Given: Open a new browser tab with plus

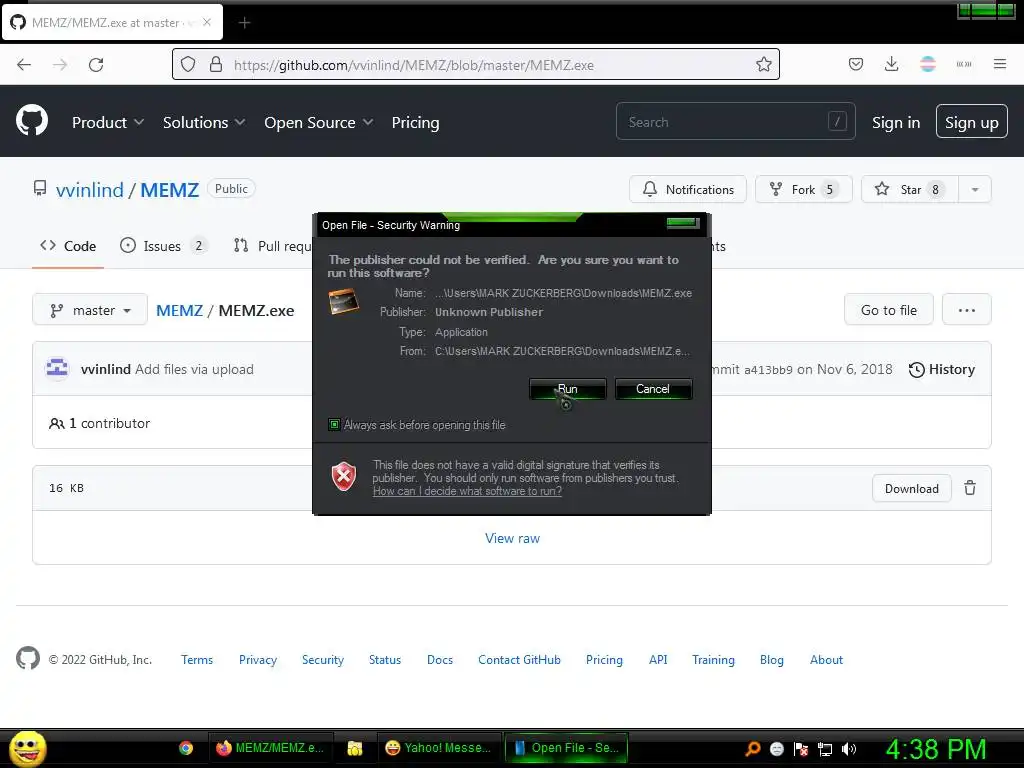Looking at the screenshot, I should coord(244,23).
